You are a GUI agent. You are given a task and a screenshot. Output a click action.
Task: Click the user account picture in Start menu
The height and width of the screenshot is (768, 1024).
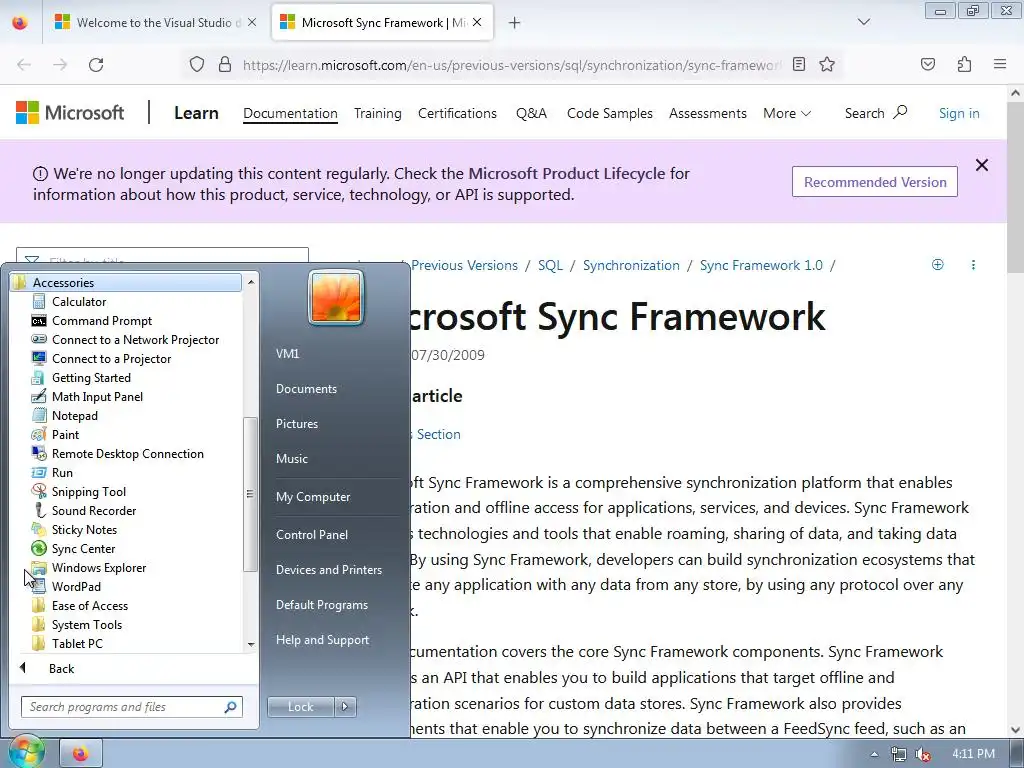pyautogui.click(x=336, y=297)
